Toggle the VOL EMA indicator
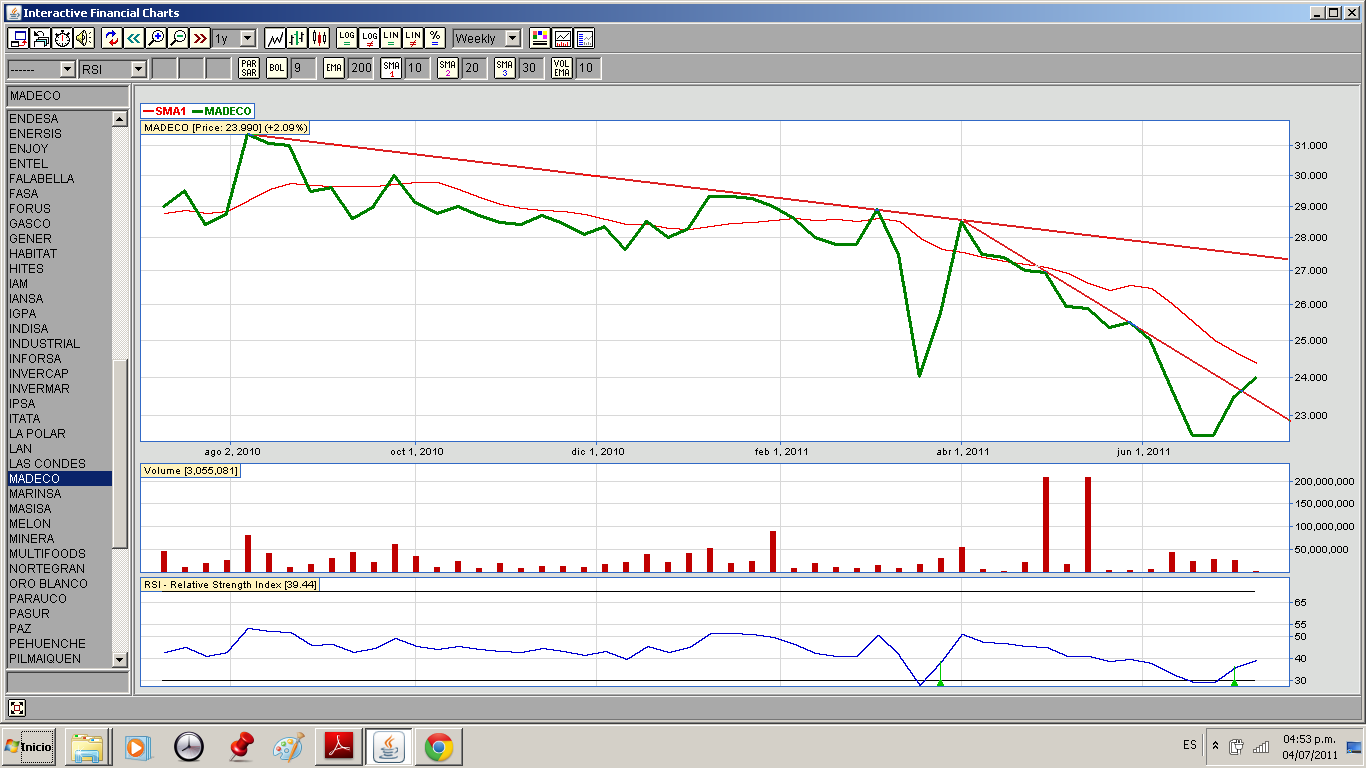Image resolution: width=1366 pixels, height=768 pixels. 562,68
